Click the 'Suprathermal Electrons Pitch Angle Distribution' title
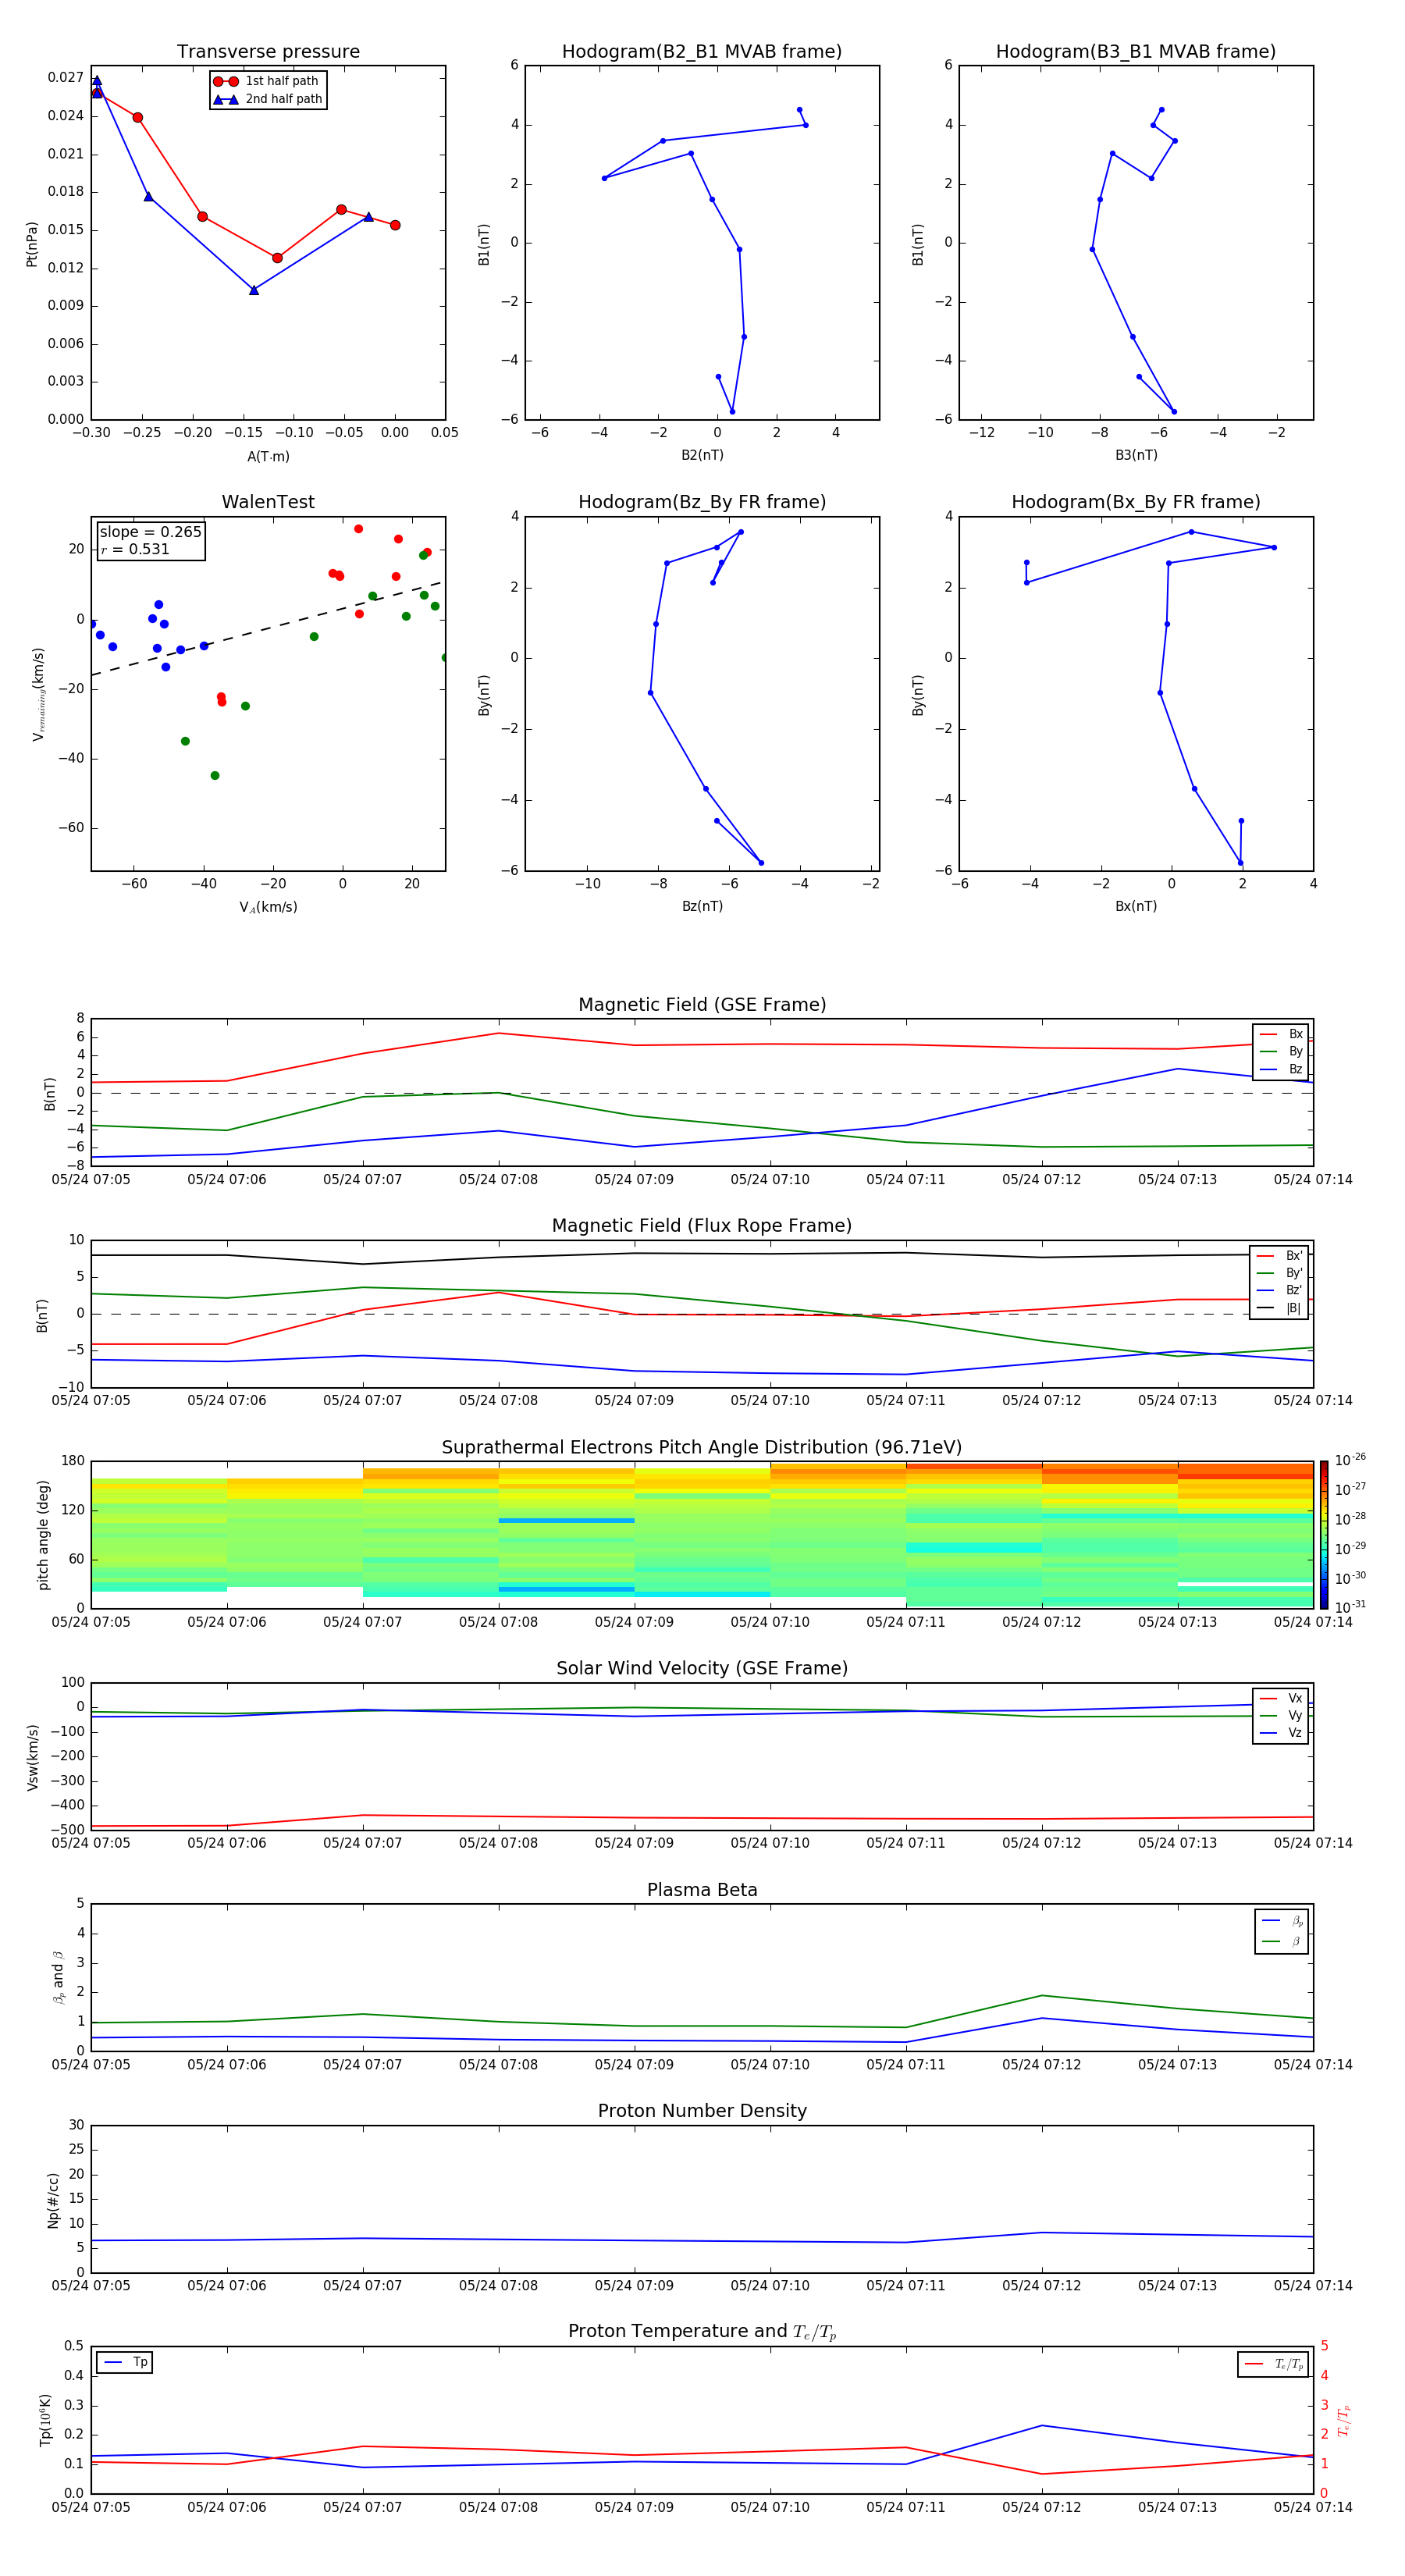 pos(702,1448)
